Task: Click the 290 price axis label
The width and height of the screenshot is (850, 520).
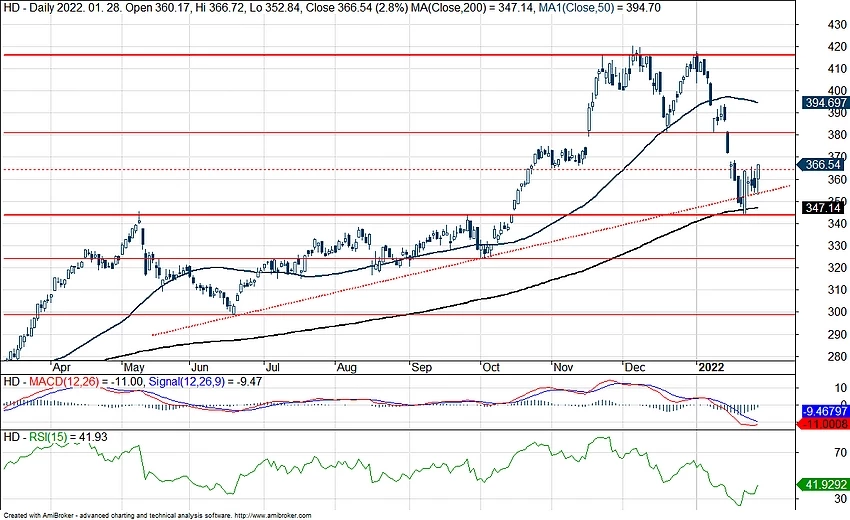Action: [837, 335]
